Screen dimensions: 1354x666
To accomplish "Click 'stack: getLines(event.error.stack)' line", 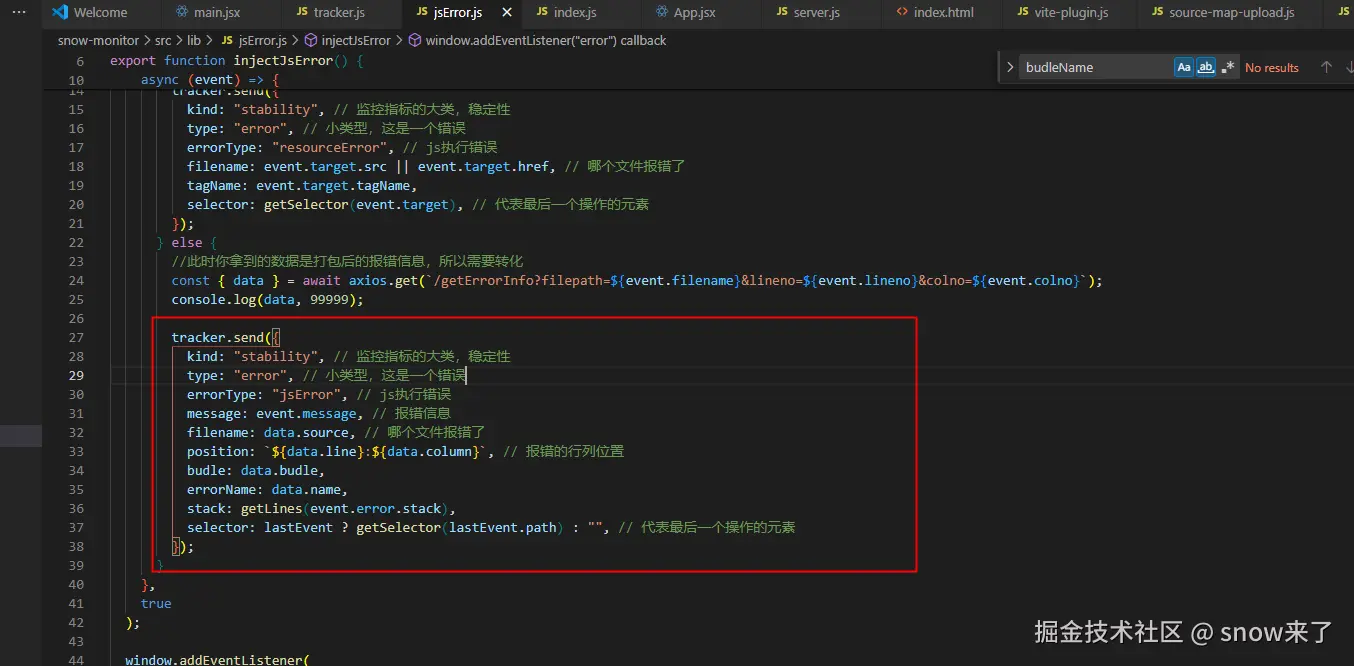I will click(x=322, y=508).
